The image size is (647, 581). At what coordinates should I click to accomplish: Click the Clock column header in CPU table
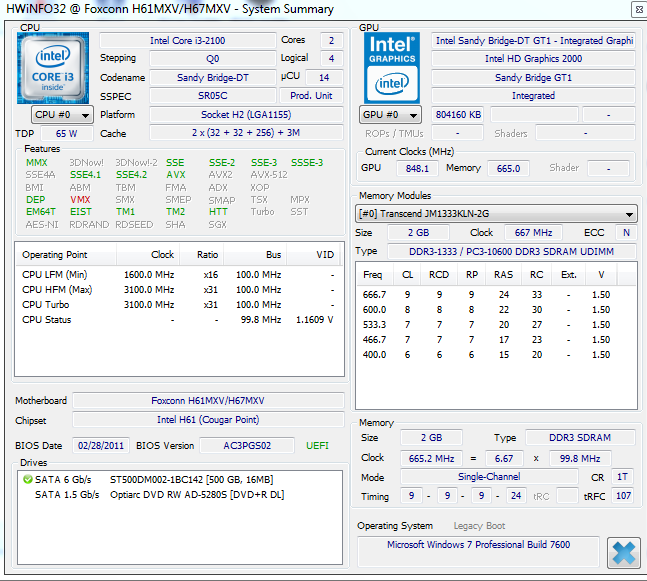coord(149,255)
